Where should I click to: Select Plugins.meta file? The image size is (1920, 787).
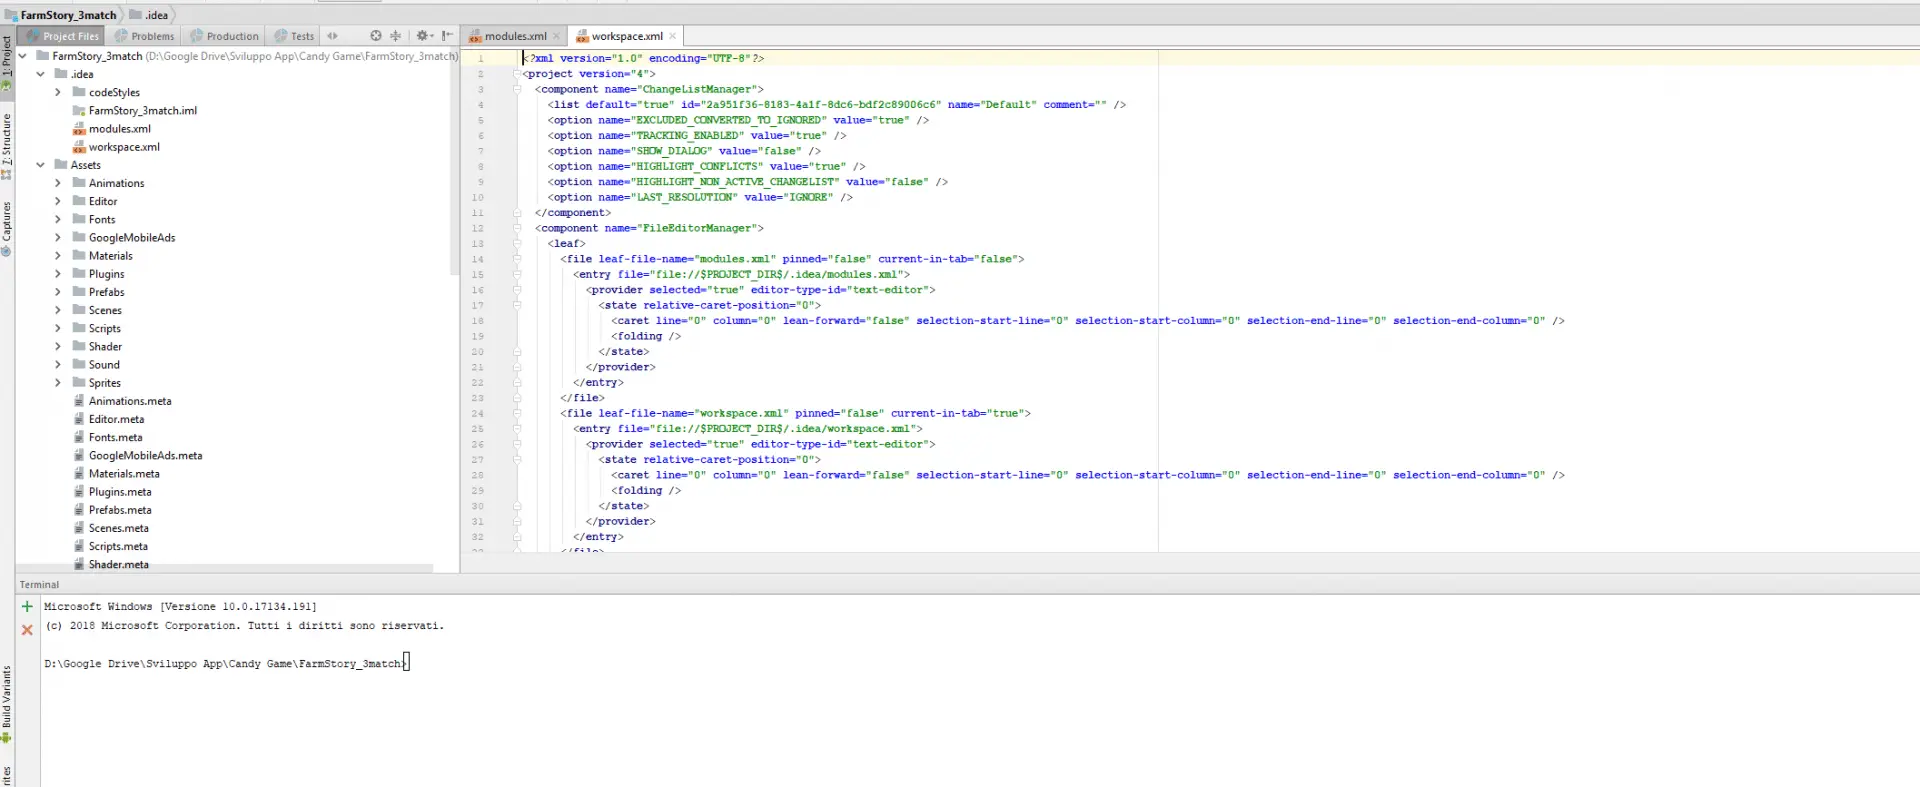(x=120, y=492)
